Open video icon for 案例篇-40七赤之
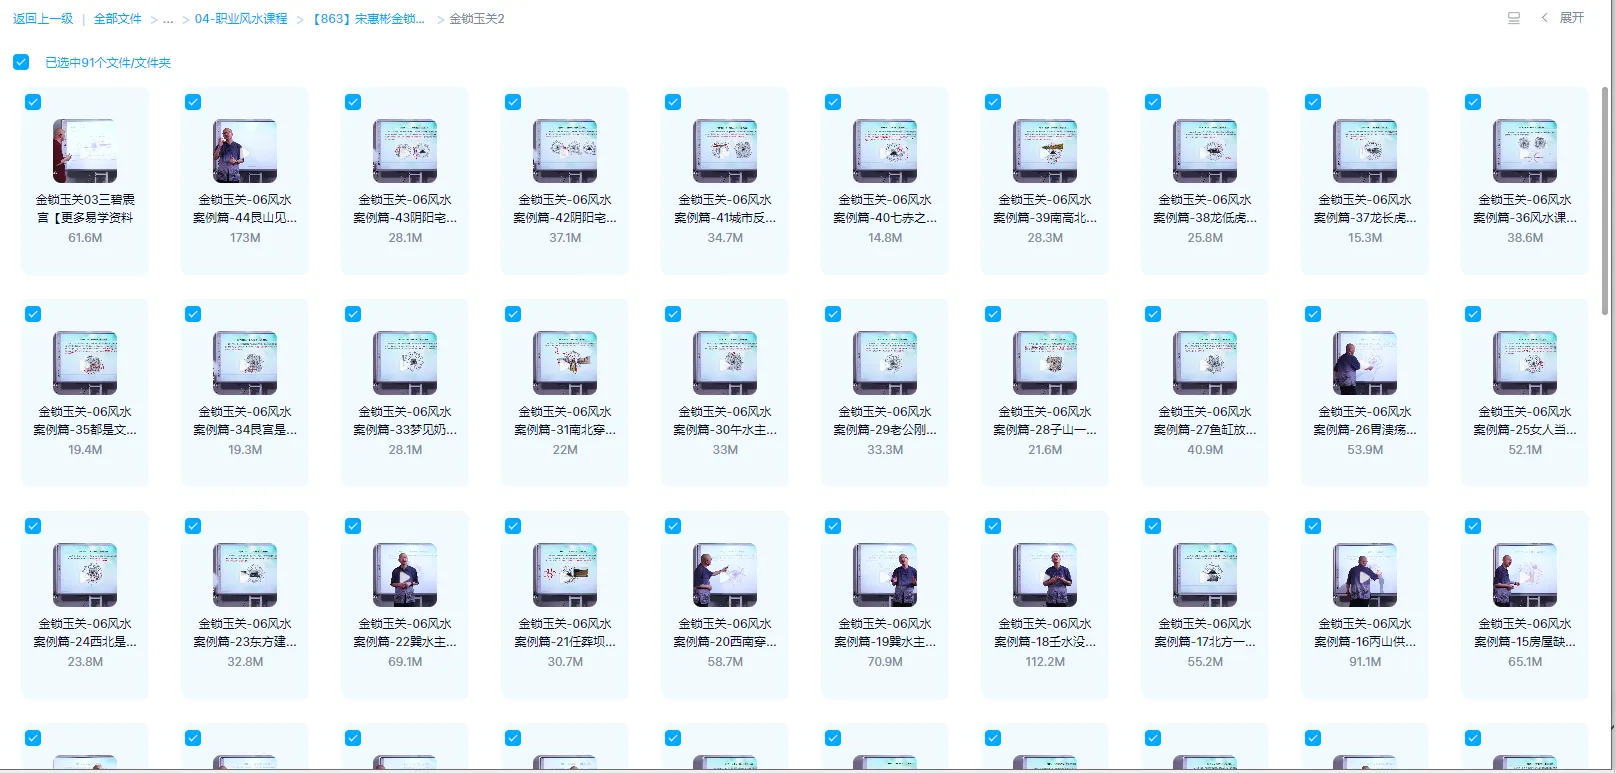Screen dimensions: 1616x773 click(x=885, y=151)
